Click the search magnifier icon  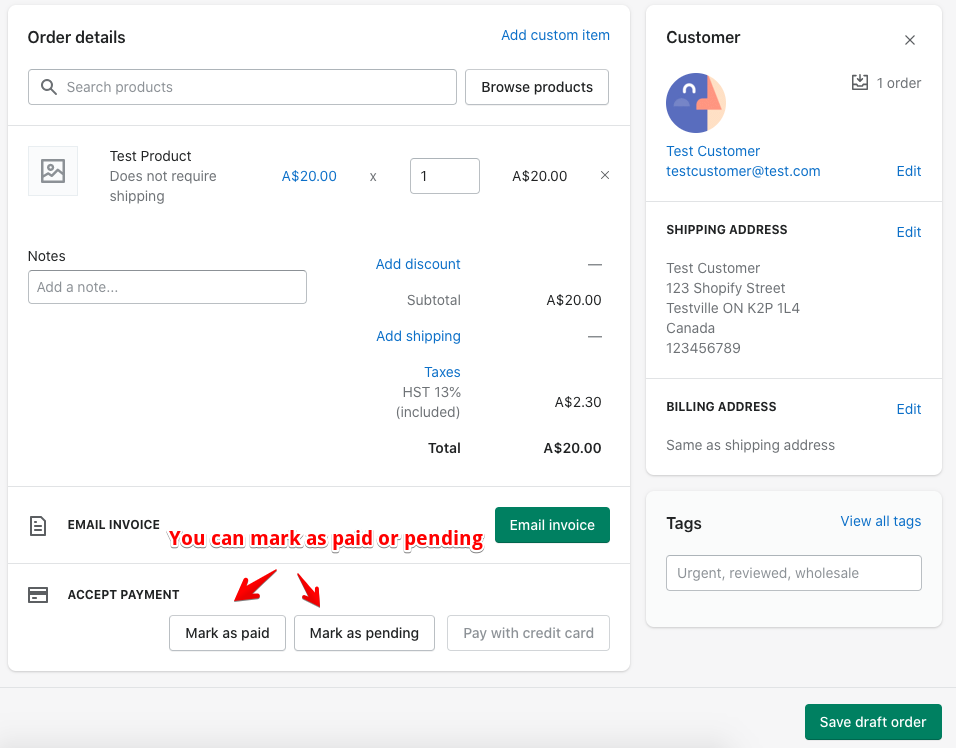pyautogui.click(x=49, y=87)
